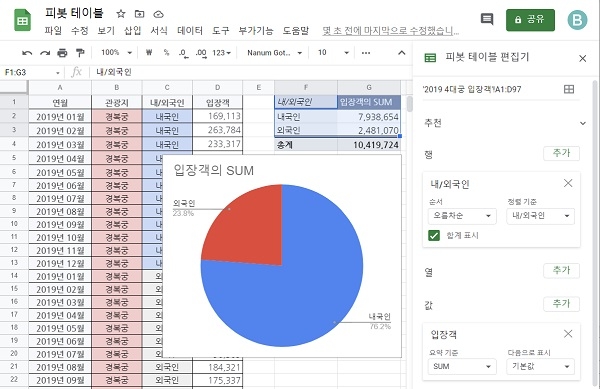Expand the 추천 section chevron
Viewport: 600px width, 389px height.
(583, 123)
